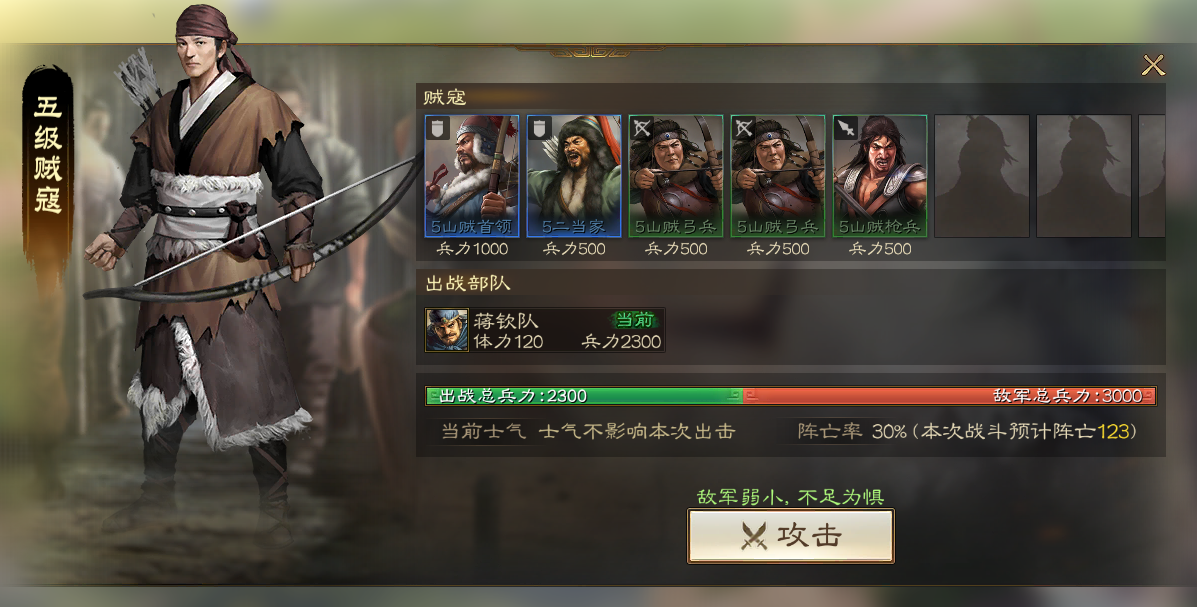Click bow icon on second 5山贼弓兵 card
The image size is (1197, 607).
(744, 128)
